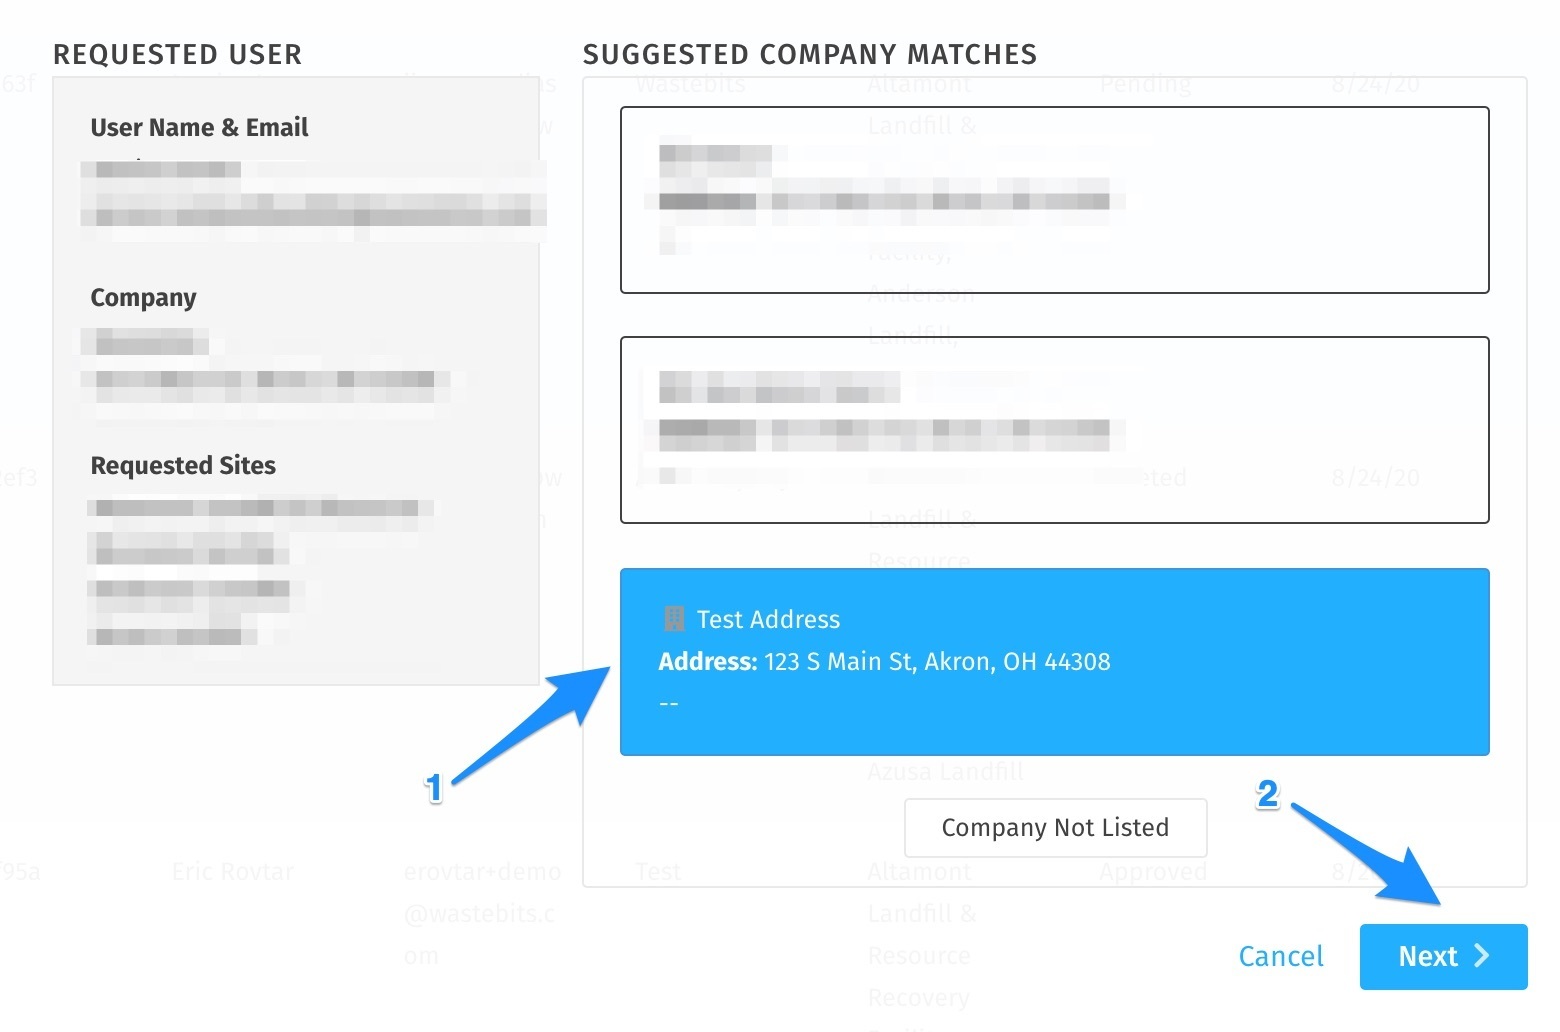Click the User Name & Email heading
Screen dimensions: 1560x1032
pos(199,127)
